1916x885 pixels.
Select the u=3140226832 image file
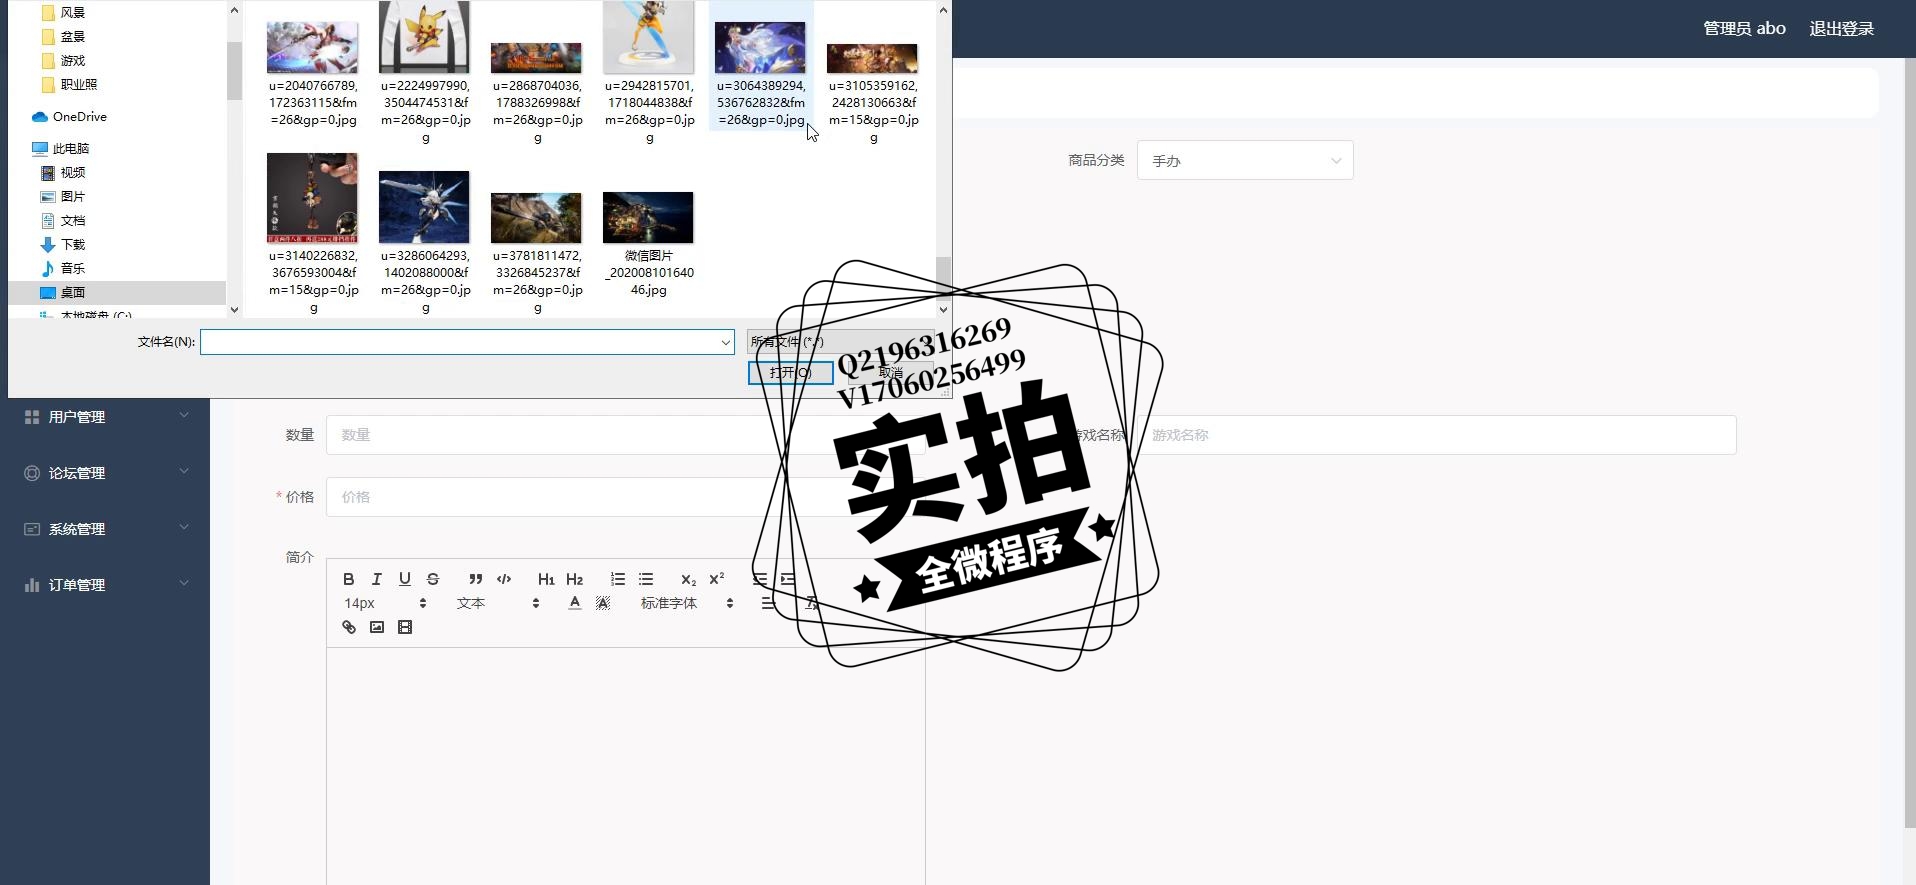313,233
